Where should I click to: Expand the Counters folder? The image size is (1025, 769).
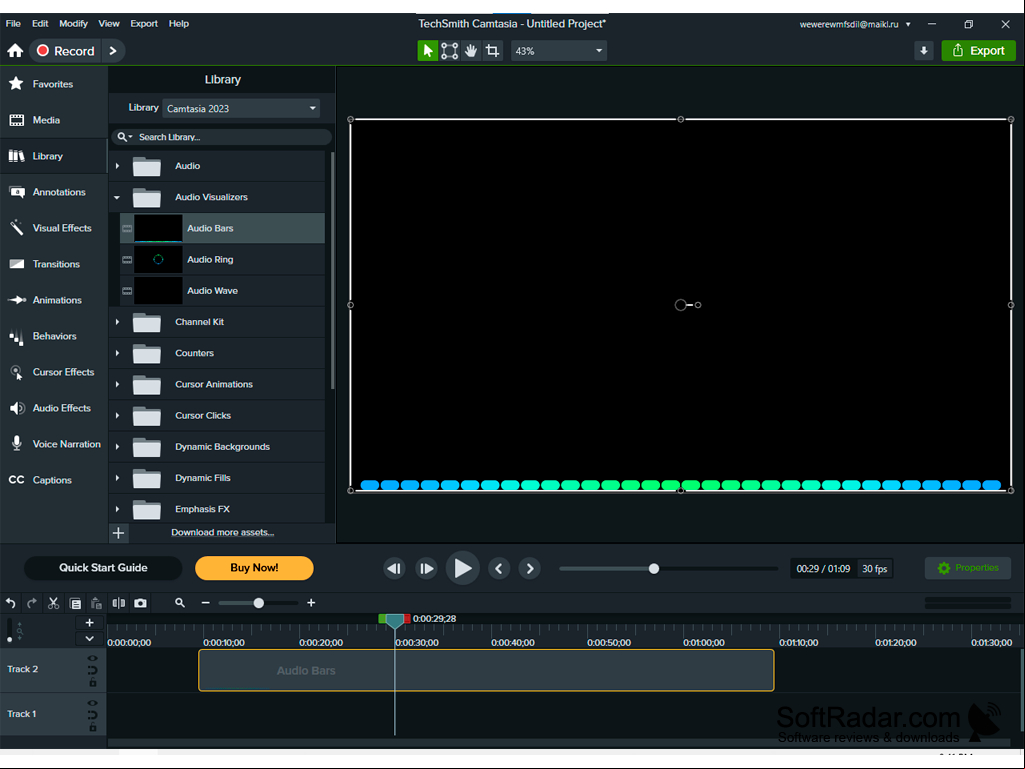point(117,353)
